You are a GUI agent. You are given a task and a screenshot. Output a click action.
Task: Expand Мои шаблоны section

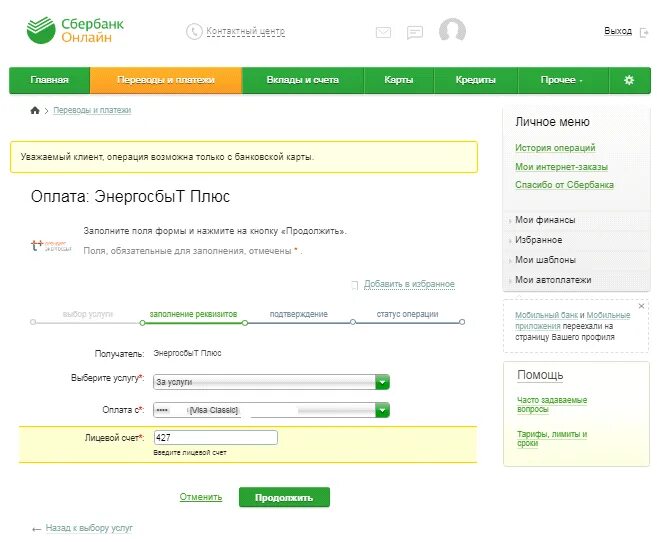coord(545,260)
